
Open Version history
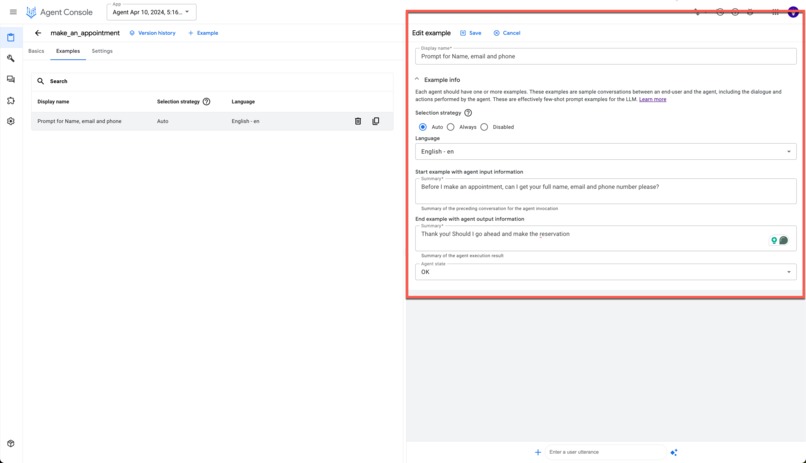[152, 33]
